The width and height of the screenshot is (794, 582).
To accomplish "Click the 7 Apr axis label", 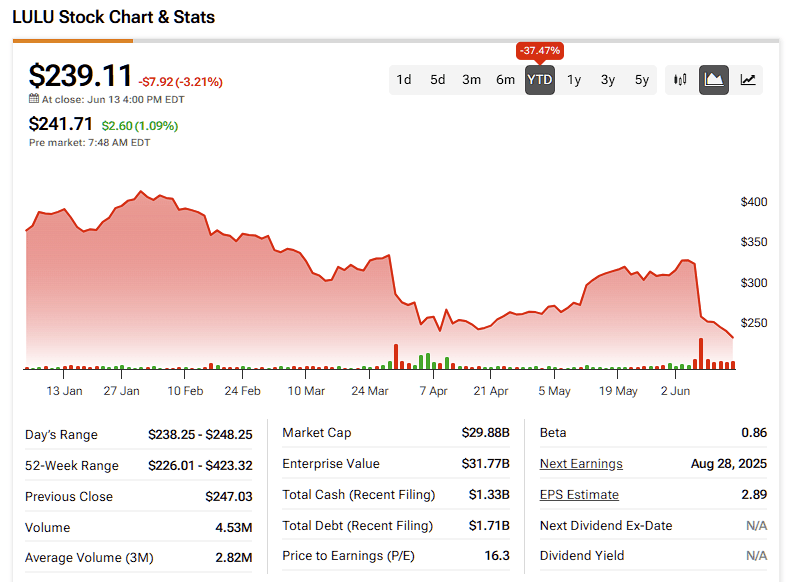I will pos(433,391).
